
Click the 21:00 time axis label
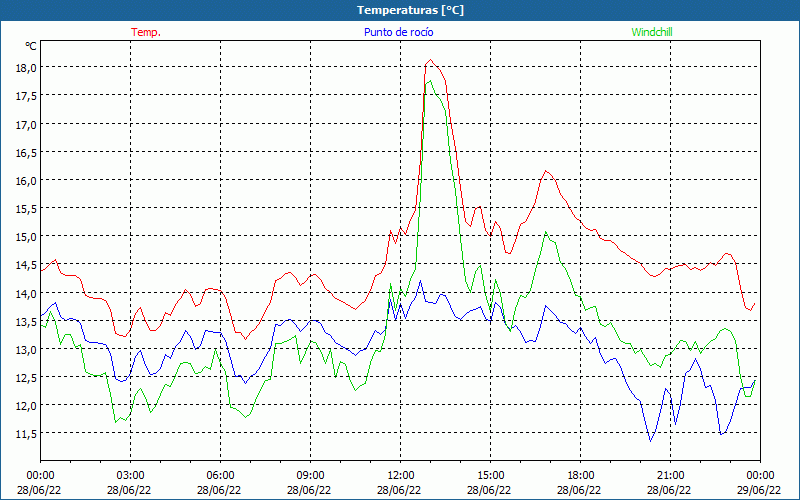(x=670, y=476)
